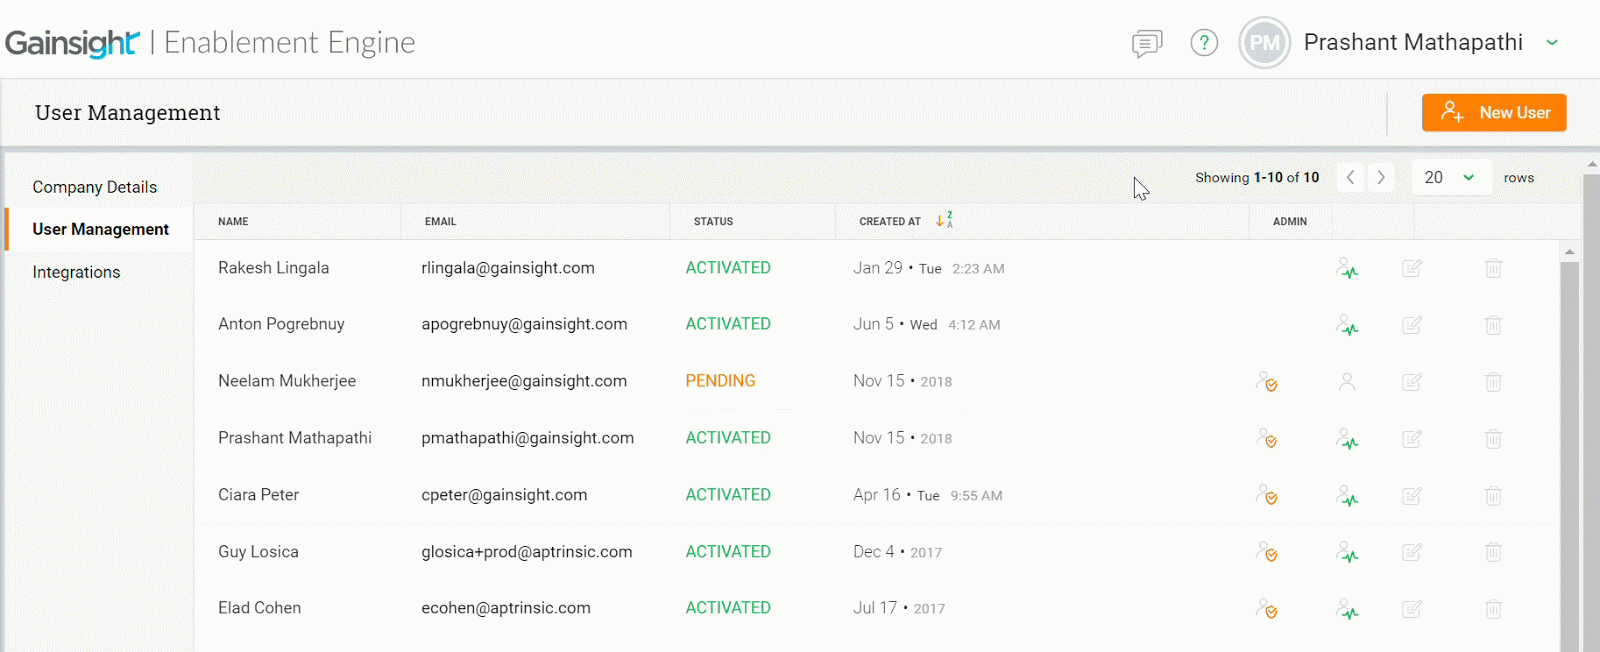Click the scroll-up arrow of the user table scrollbar

pos(1569,252)
